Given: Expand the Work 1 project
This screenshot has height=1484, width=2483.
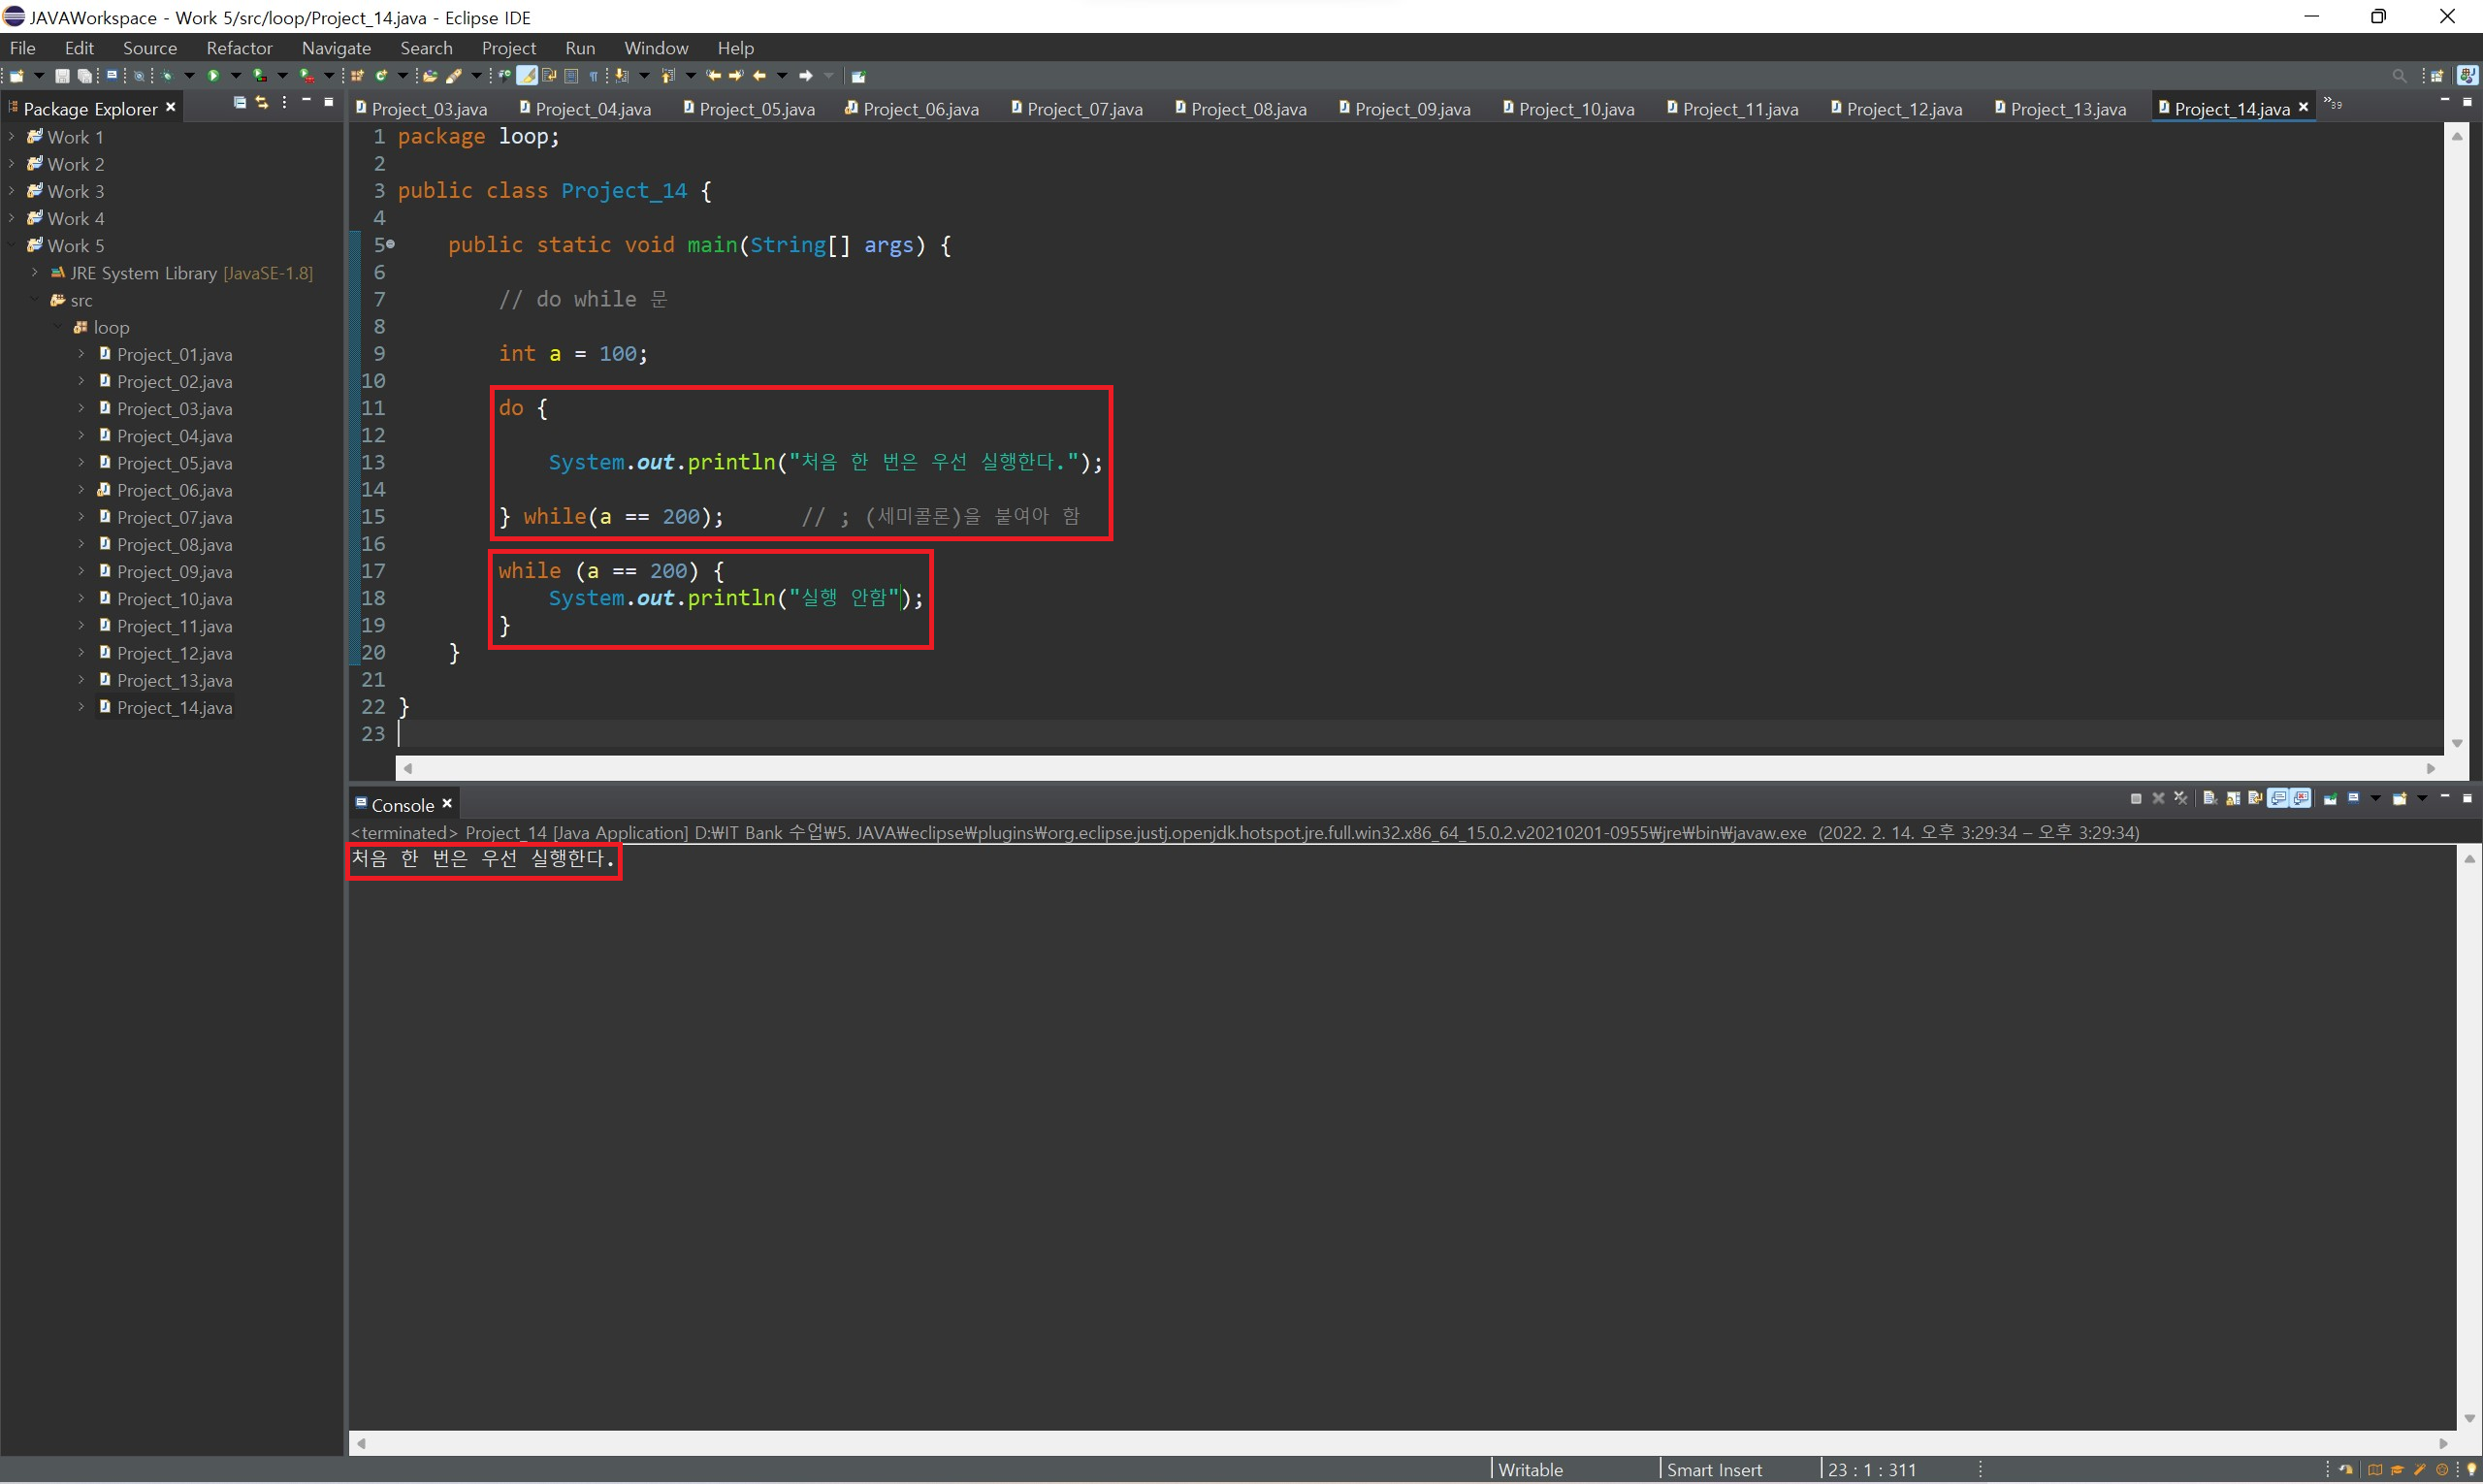Looking at the screenshot, I should pos(11,137).
